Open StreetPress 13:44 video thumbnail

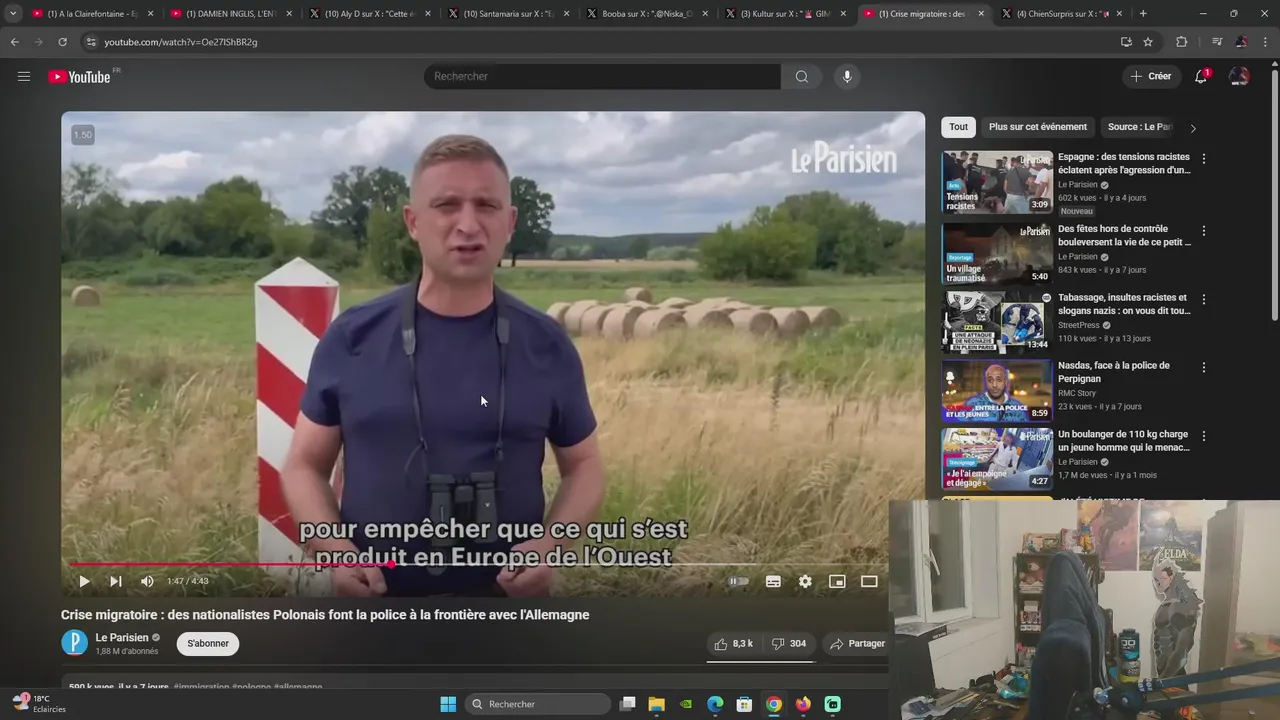point(997,322)
